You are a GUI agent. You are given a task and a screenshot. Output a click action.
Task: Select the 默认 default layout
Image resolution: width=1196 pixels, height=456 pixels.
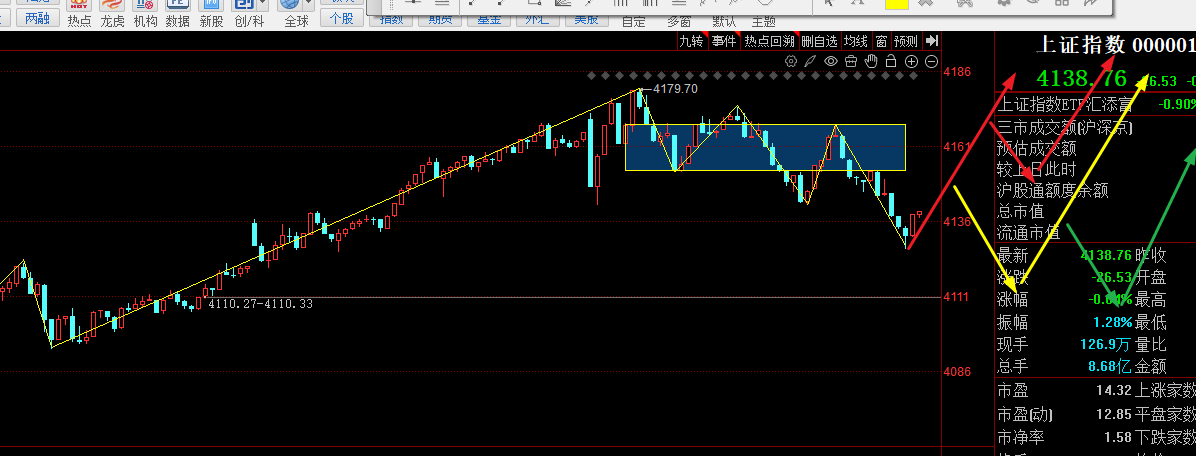[x=724, y=21]
